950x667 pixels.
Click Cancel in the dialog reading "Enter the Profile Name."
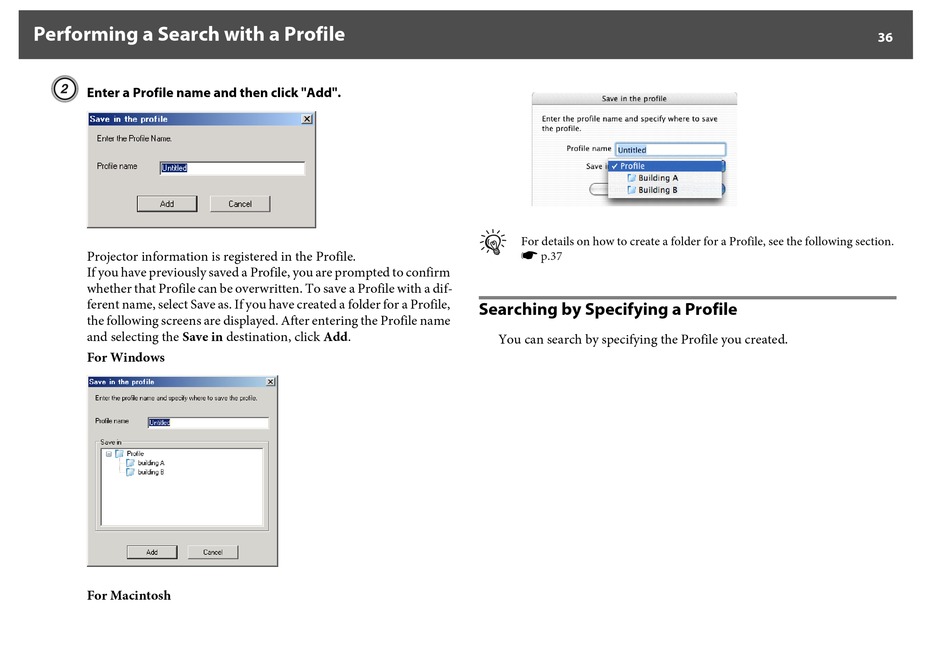tap(240, 204)
